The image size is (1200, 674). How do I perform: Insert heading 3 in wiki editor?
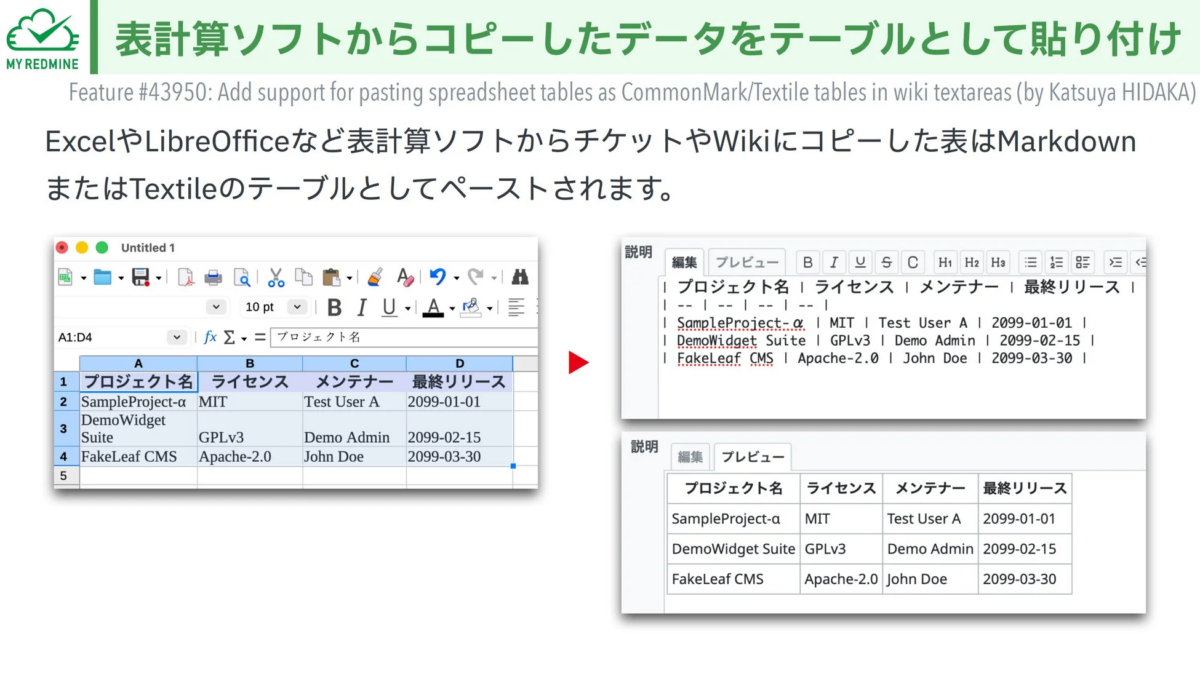(x=997, y=262)
